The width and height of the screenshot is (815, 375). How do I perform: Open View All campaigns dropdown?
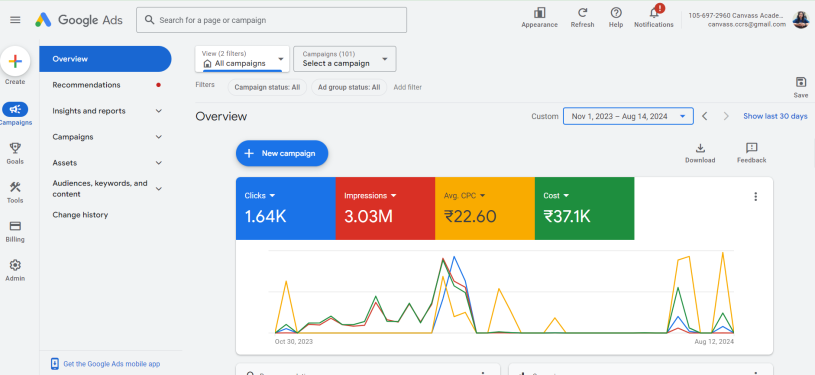(241, 59)
